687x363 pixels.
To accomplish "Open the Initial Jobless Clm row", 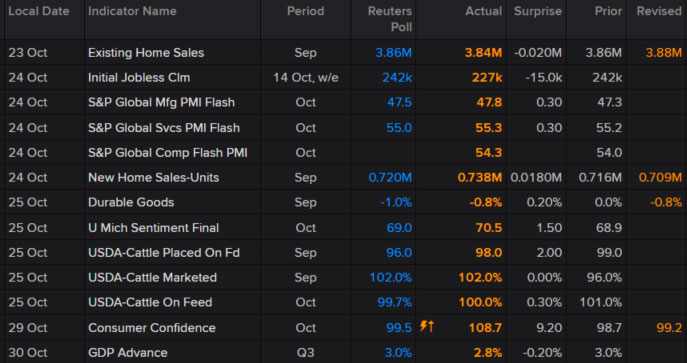I will [x=344, y=78].
